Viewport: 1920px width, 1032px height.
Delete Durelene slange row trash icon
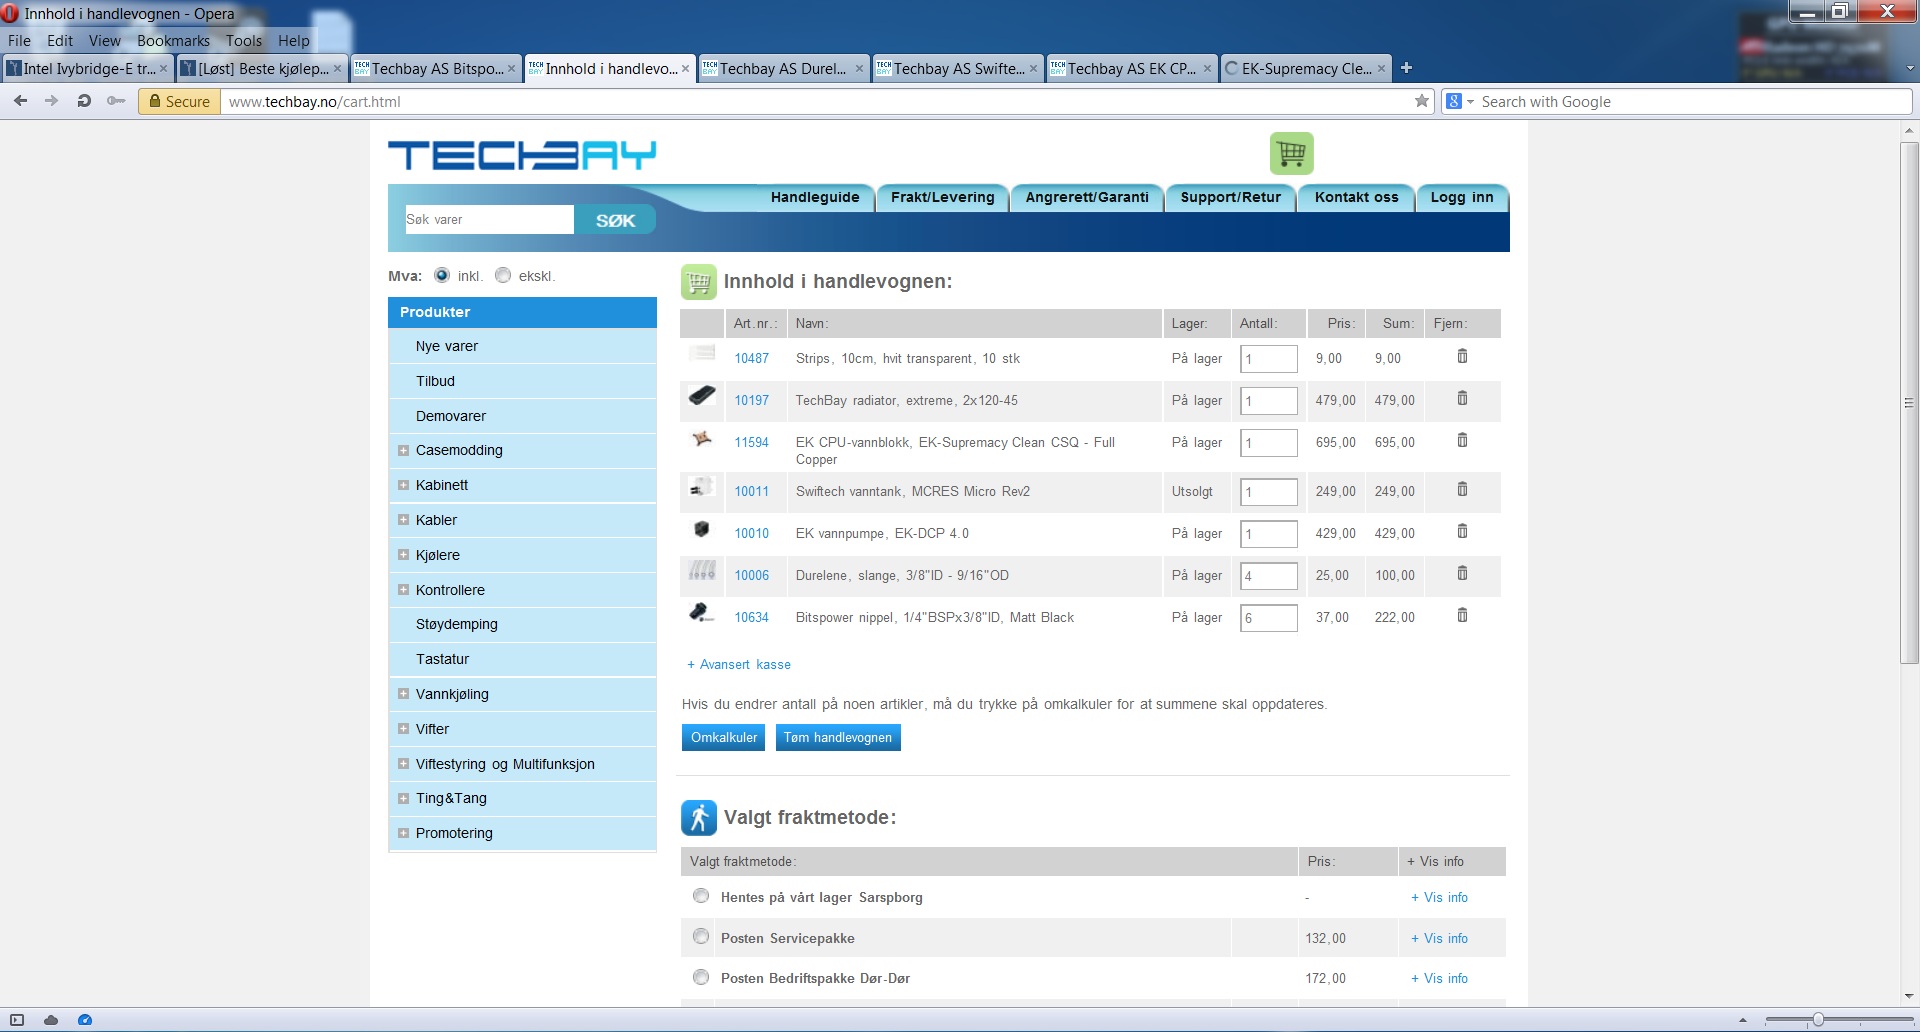pos(1462,574)
